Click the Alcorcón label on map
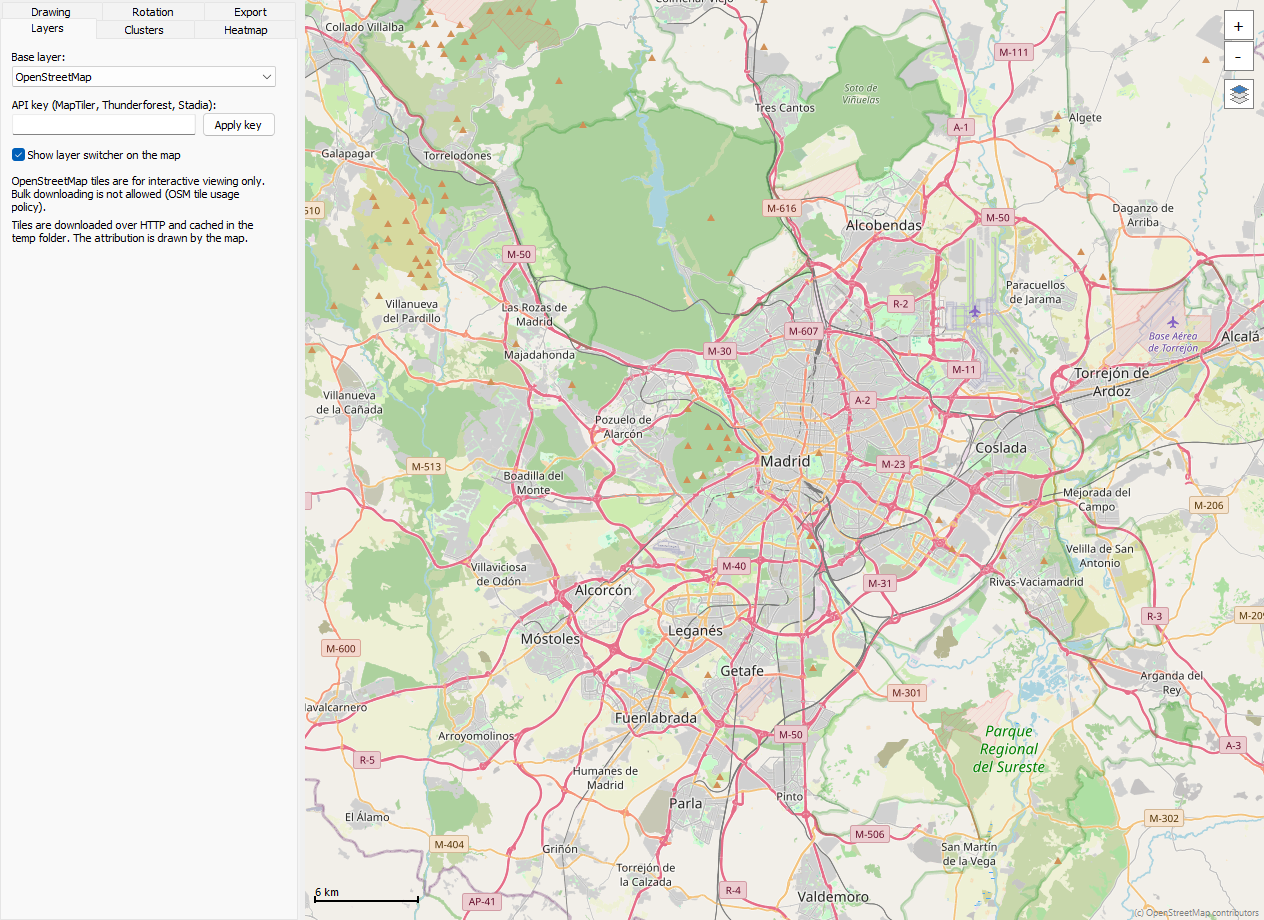 pyautogui.click(x=603, y=591)
